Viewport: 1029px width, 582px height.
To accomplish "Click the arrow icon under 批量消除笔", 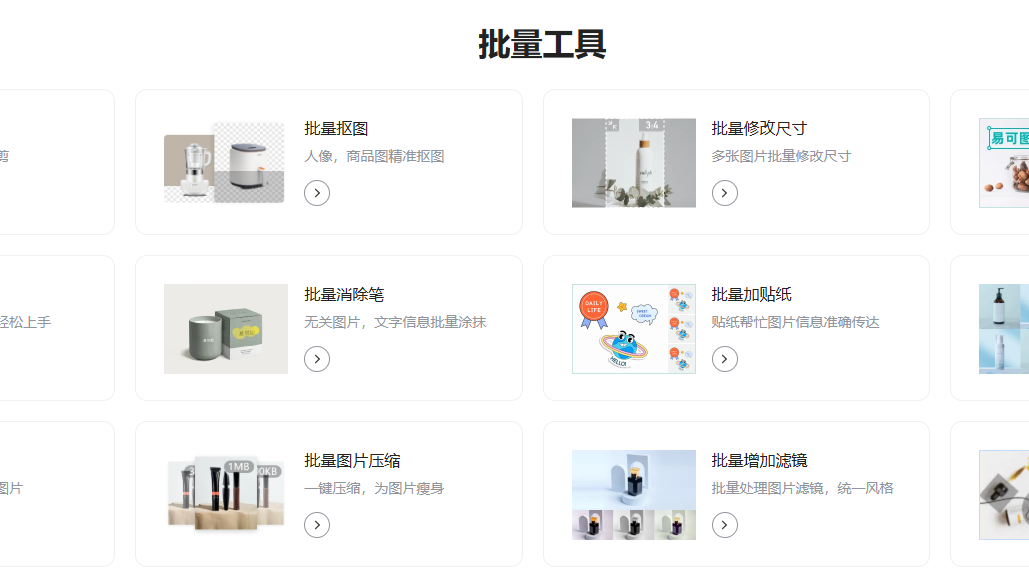I will [x=317, y=359].
